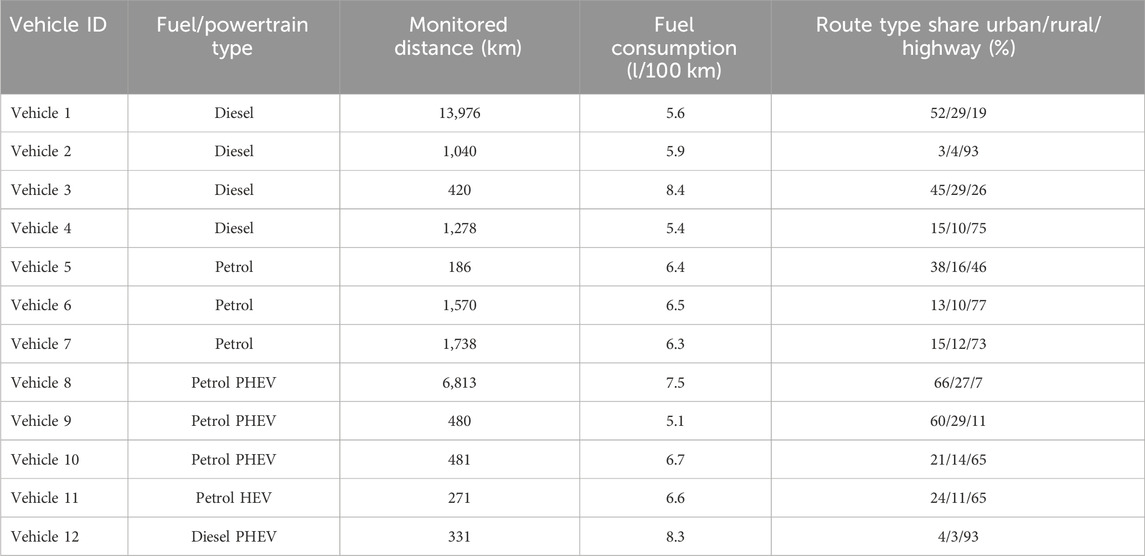
Task: Select the 15/12/73 route share cell
Action: pyautogui.click(x=957, y=344)
